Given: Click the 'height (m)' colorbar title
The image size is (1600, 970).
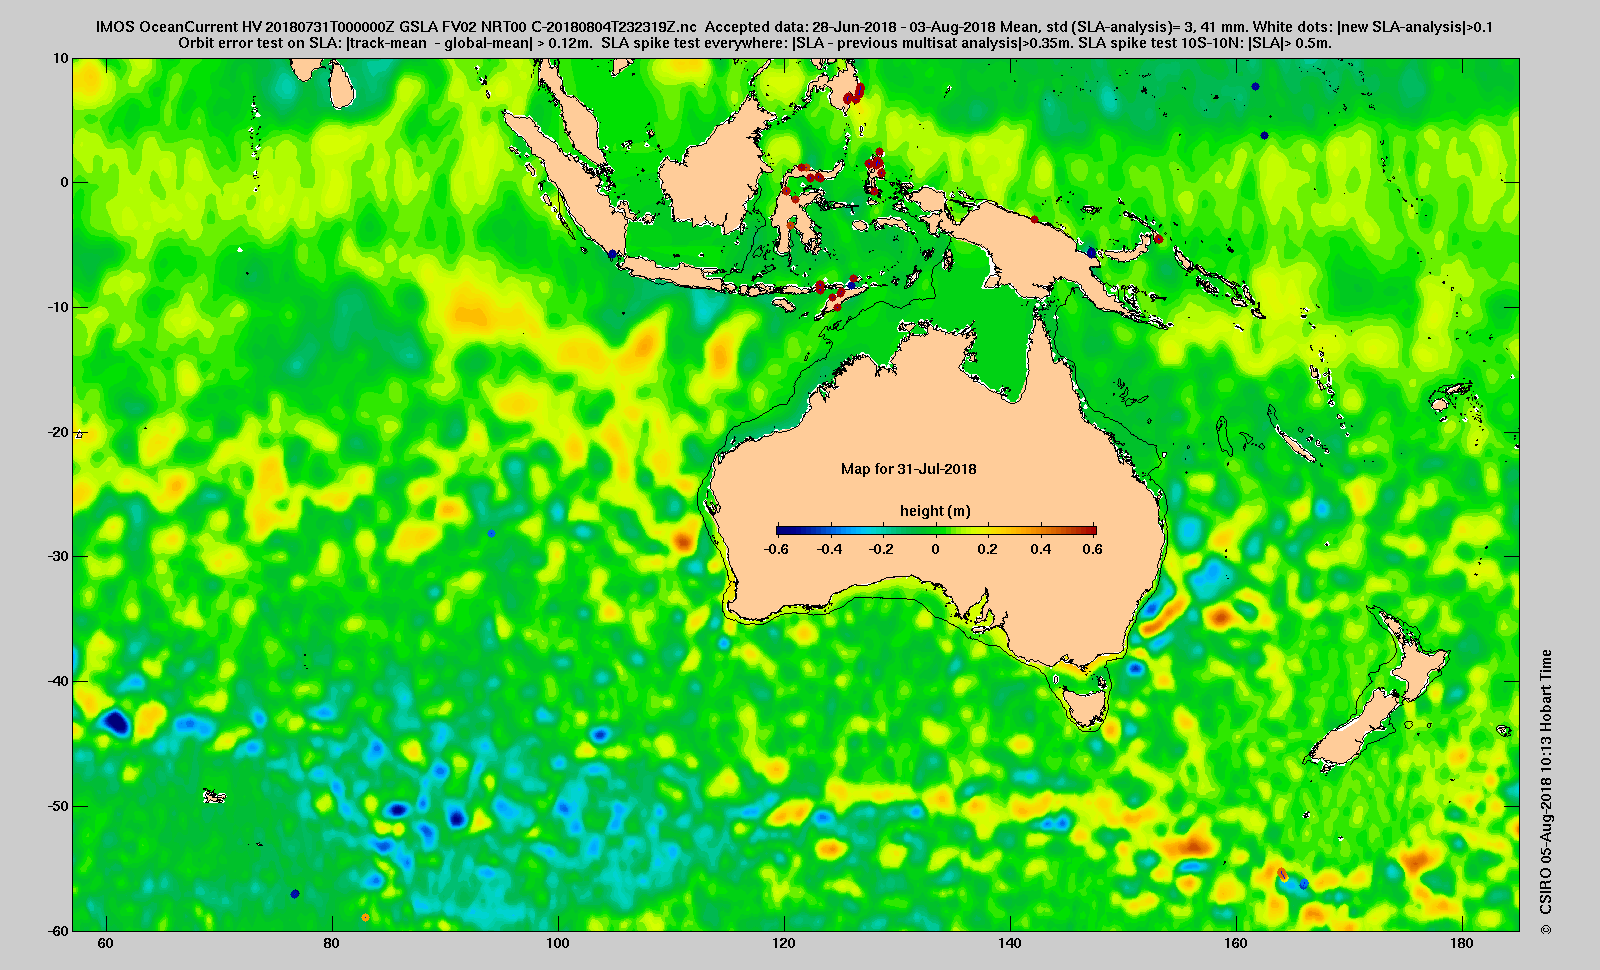Looking at the screenshot, I should [935, 511].
